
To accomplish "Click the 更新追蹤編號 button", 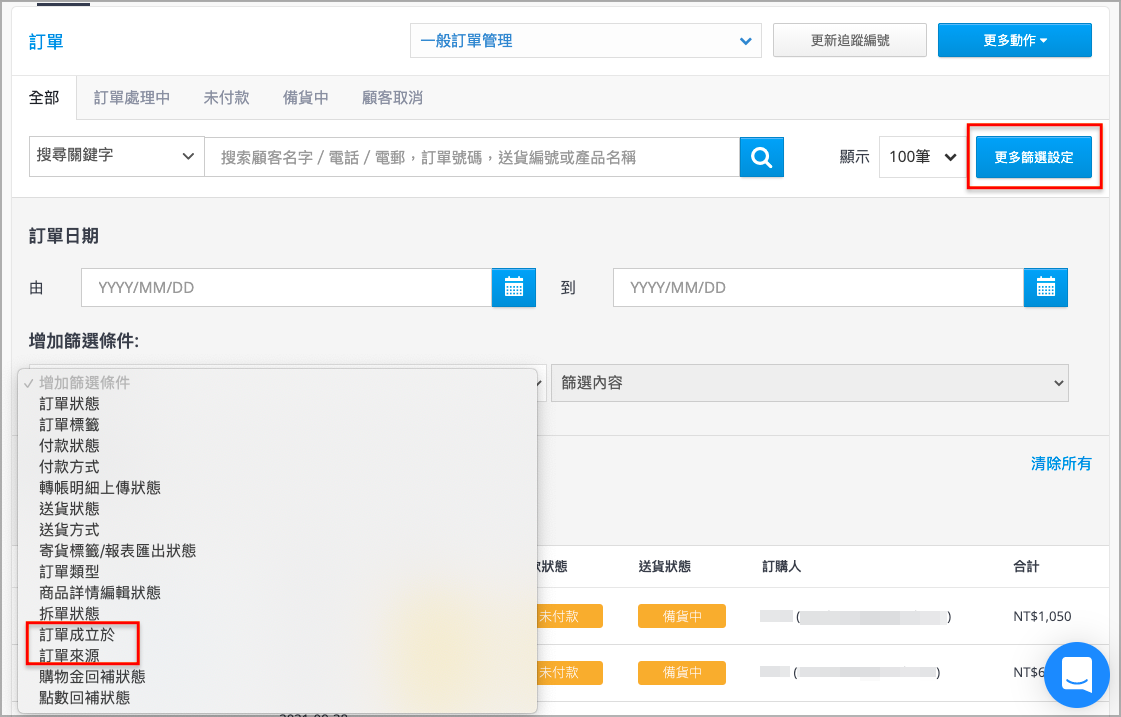I will tap(849, 40).
